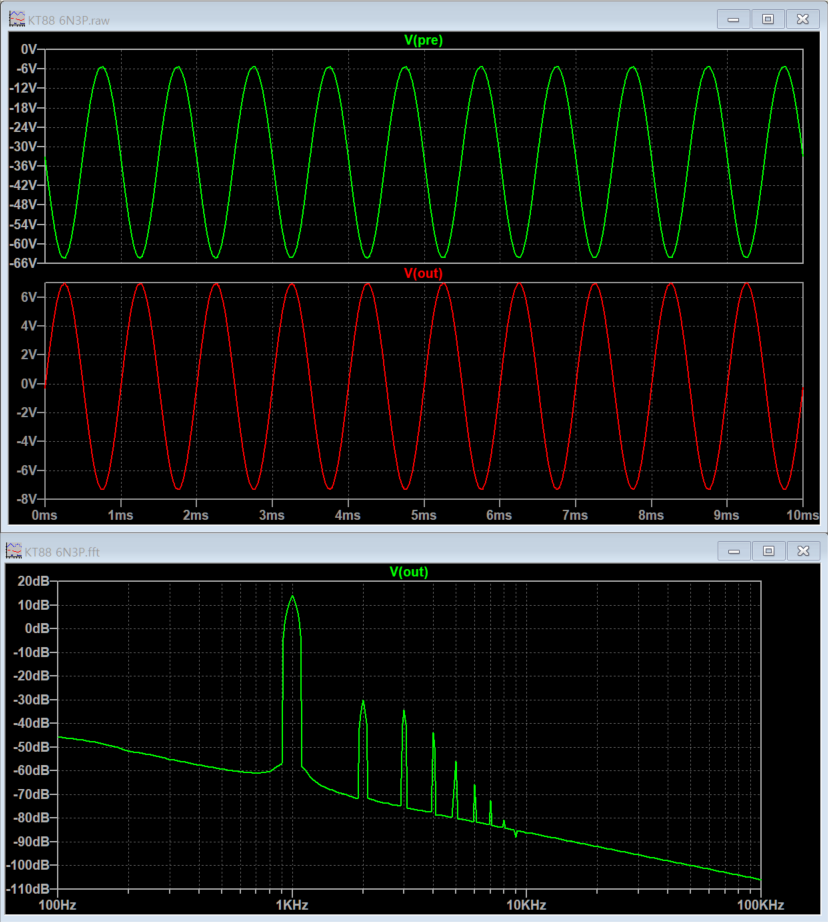Maximize the KT88 6N3P.fft window
The height and width of the screenshot is (922, 828).
point(768,550)
